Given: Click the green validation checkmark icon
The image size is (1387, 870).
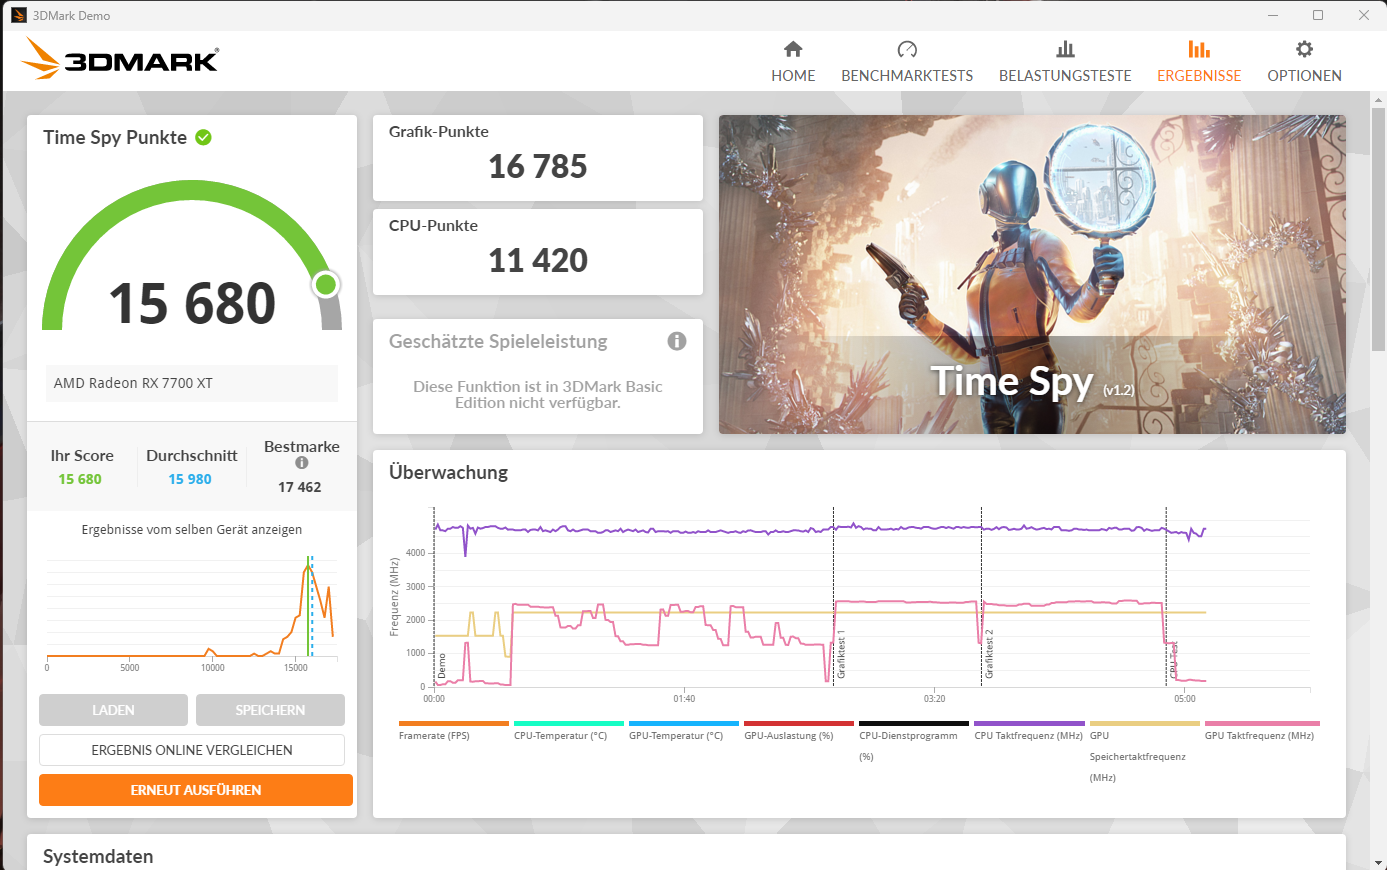Looking at the screenshot, I should pyautogui.click(x=204, y=137).
